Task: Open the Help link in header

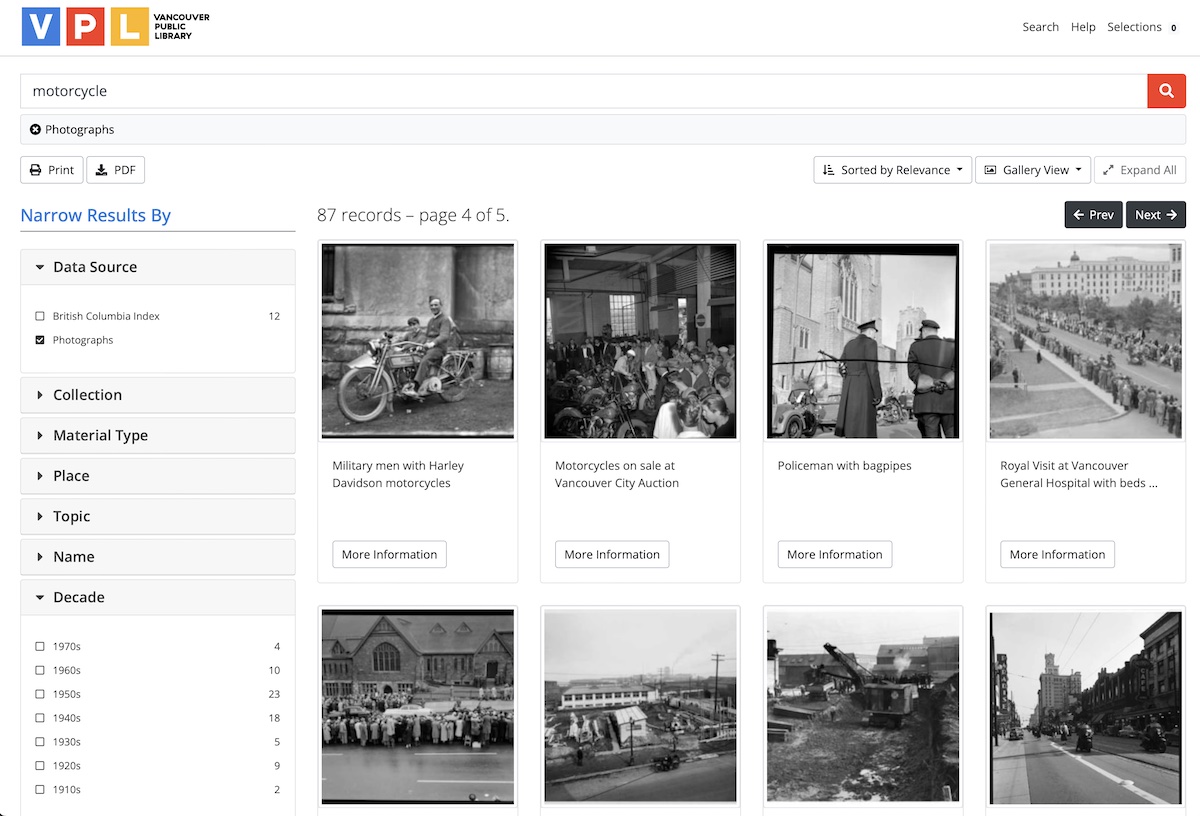Action: click(1083, 27)
